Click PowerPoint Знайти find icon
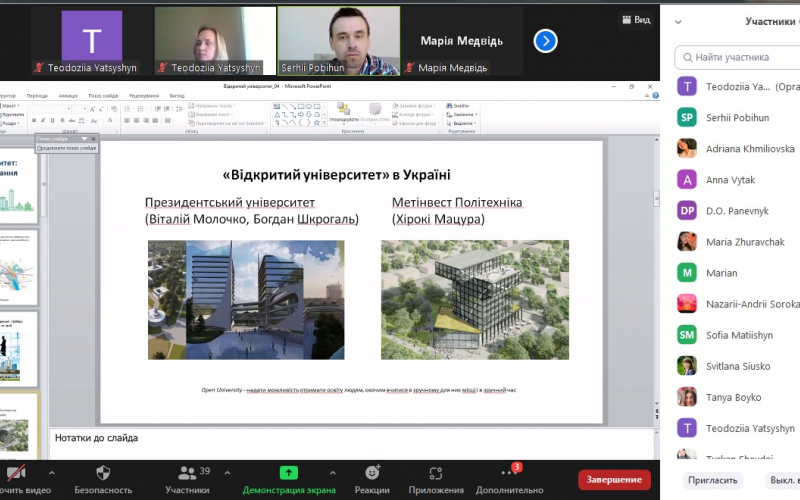The image size is (800, 500). (x=449, y=106)
